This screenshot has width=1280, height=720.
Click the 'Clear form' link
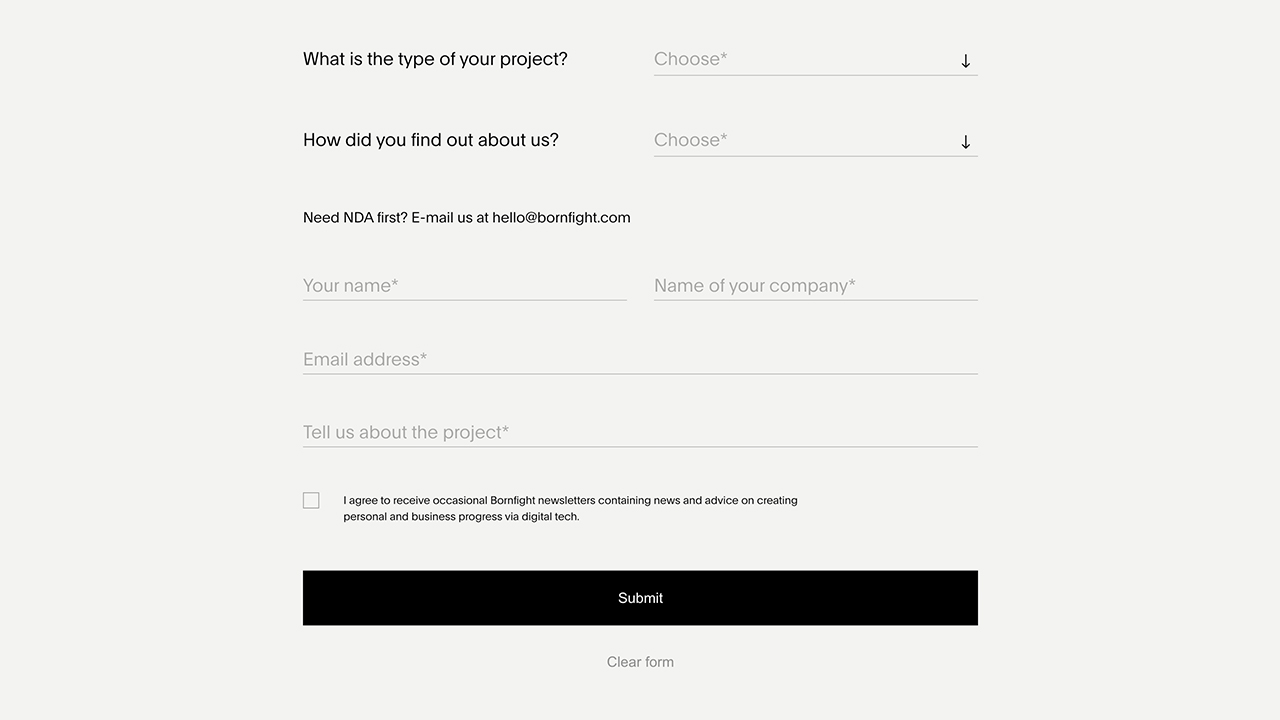click(x=640, y=662)
